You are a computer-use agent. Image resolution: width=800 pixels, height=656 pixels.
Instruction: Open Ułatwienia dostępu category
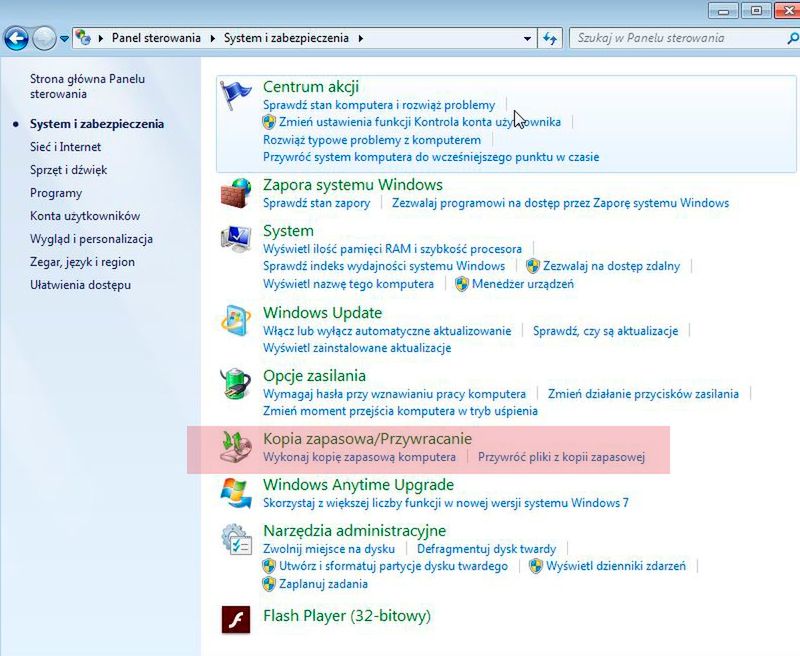[80, 285]
